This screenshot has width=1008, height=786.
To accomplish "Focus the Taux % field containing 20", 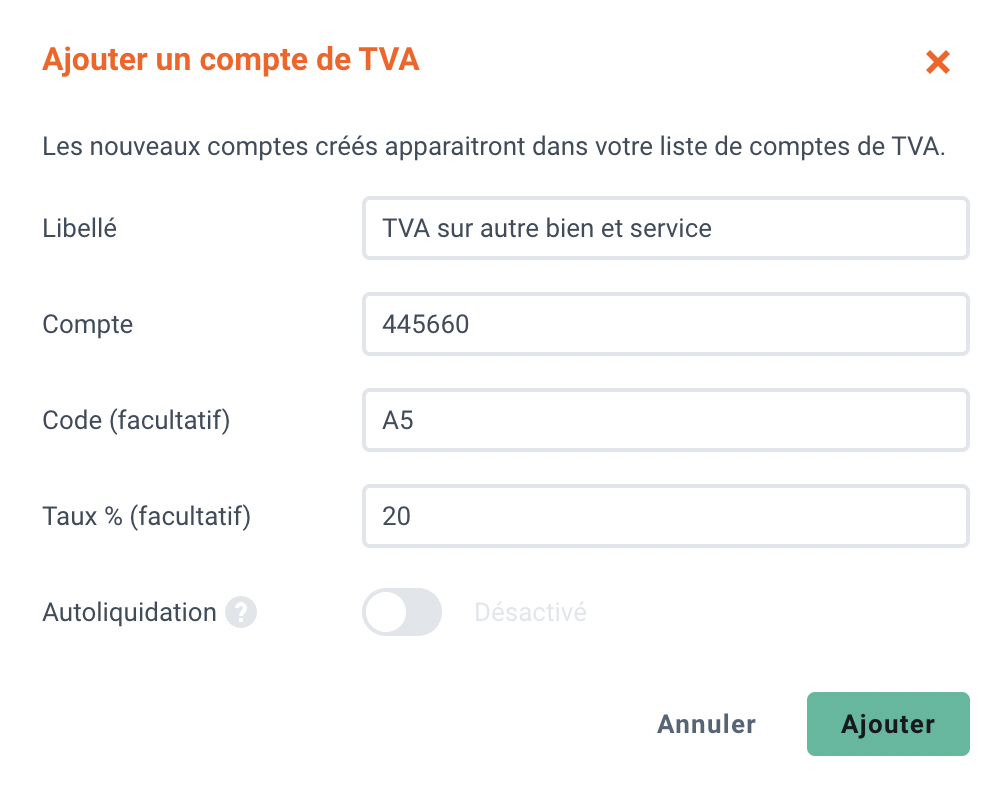I will pyautogui.click(x=665, y=516).
